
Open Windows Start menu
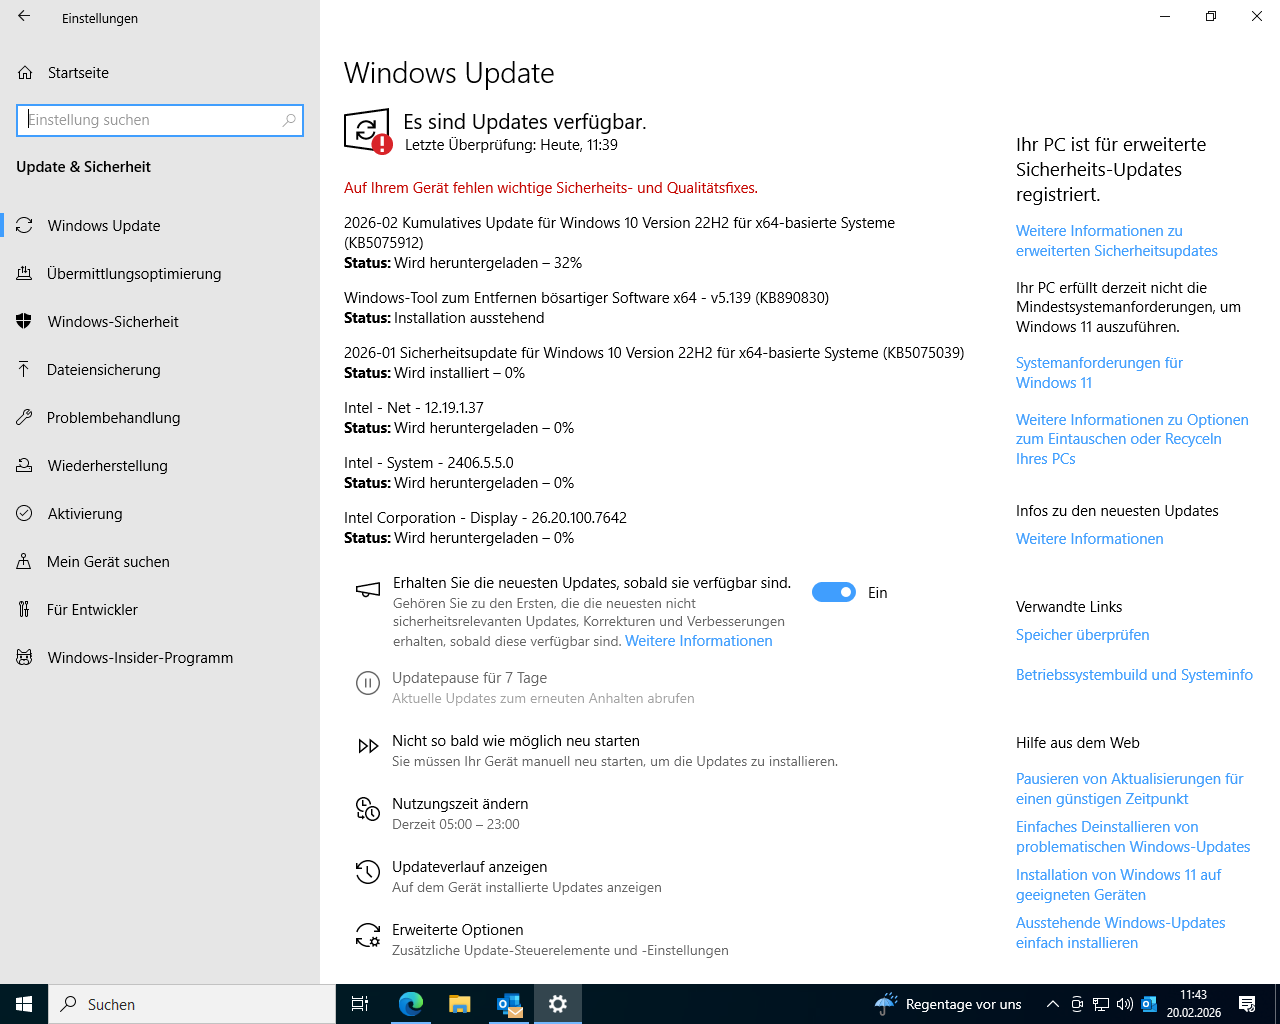tap(24, 1004)
